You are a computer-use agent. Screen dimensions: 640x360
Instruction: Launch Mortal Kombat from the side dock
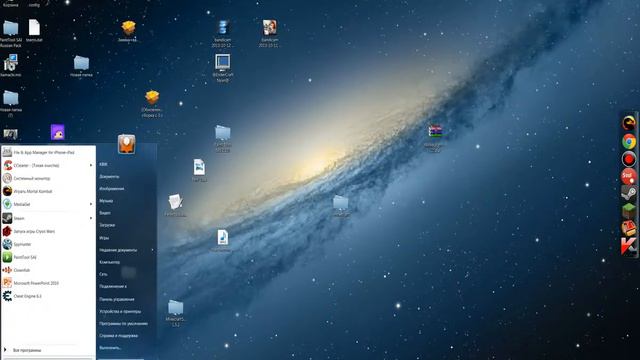[629, 122]
